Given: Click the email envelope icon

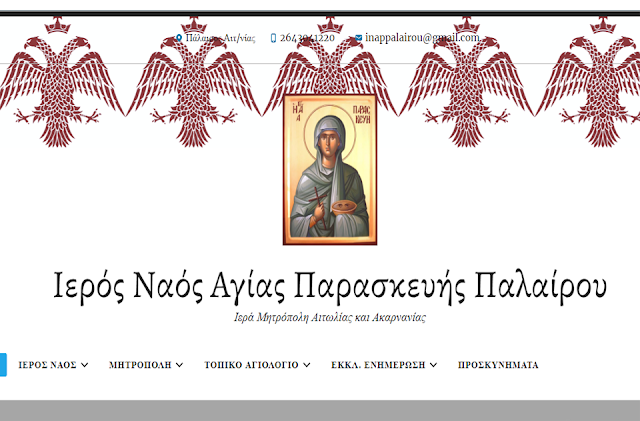Looking at the screenshot, I should [x=358, y=38].
